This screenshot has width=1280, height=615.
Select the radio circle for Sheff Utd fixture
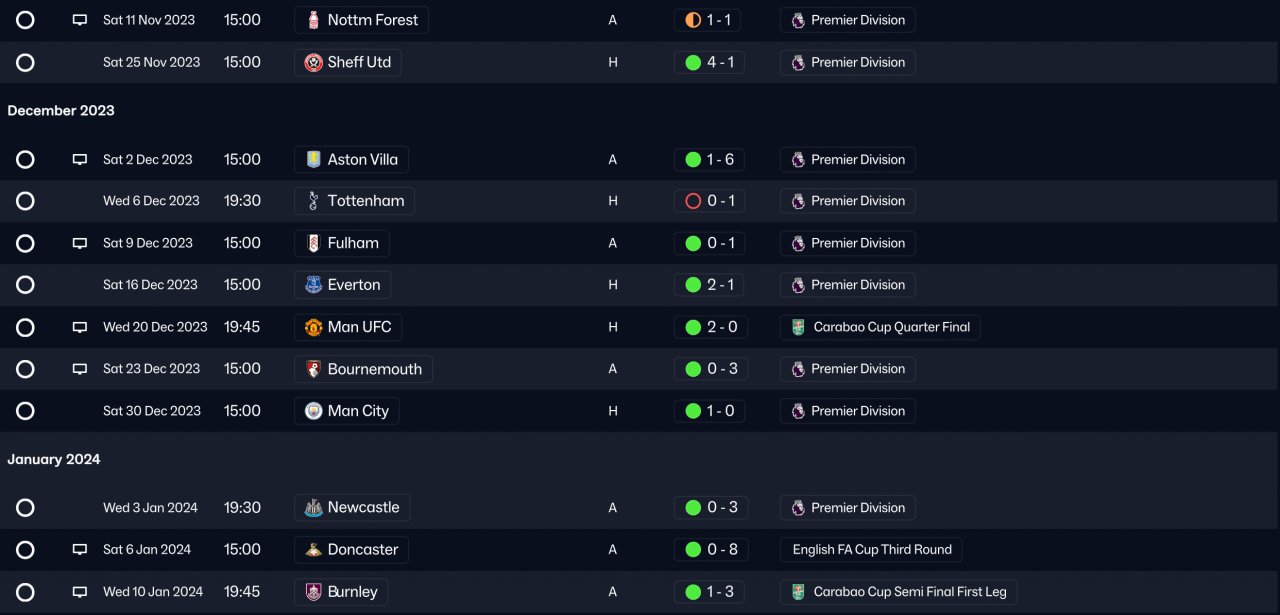pyautogui.click(x=25, y=62)
